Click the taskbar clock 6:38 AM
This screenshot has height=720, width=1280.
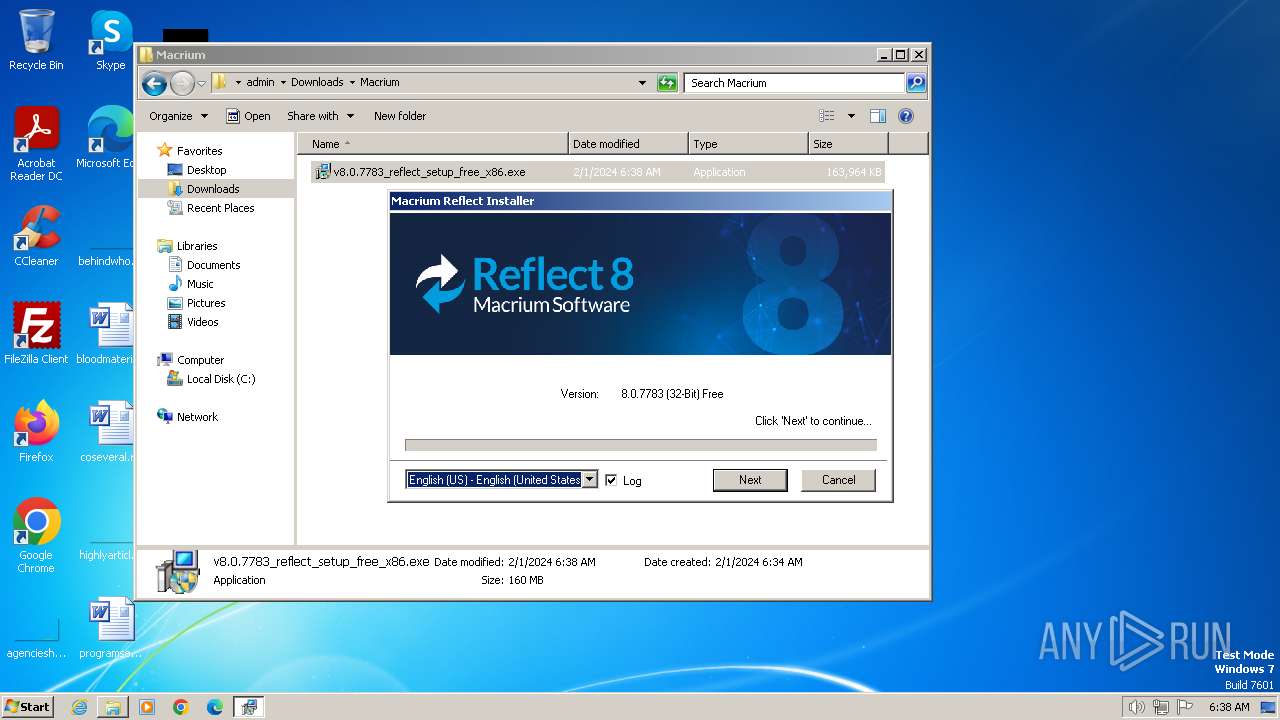[1229, 707]
